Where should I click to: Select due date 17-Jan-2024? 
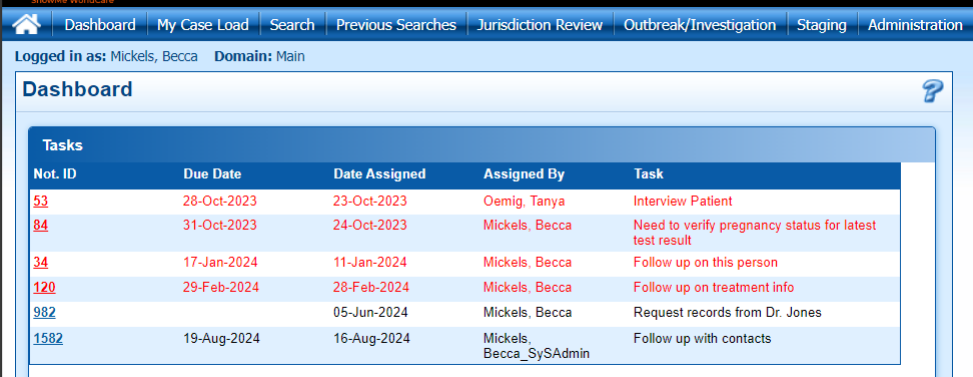[220, 262]
